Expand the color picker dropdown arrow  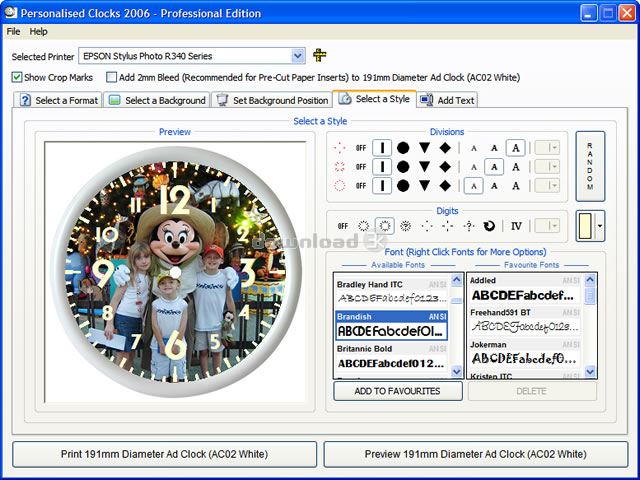point(598,226)
